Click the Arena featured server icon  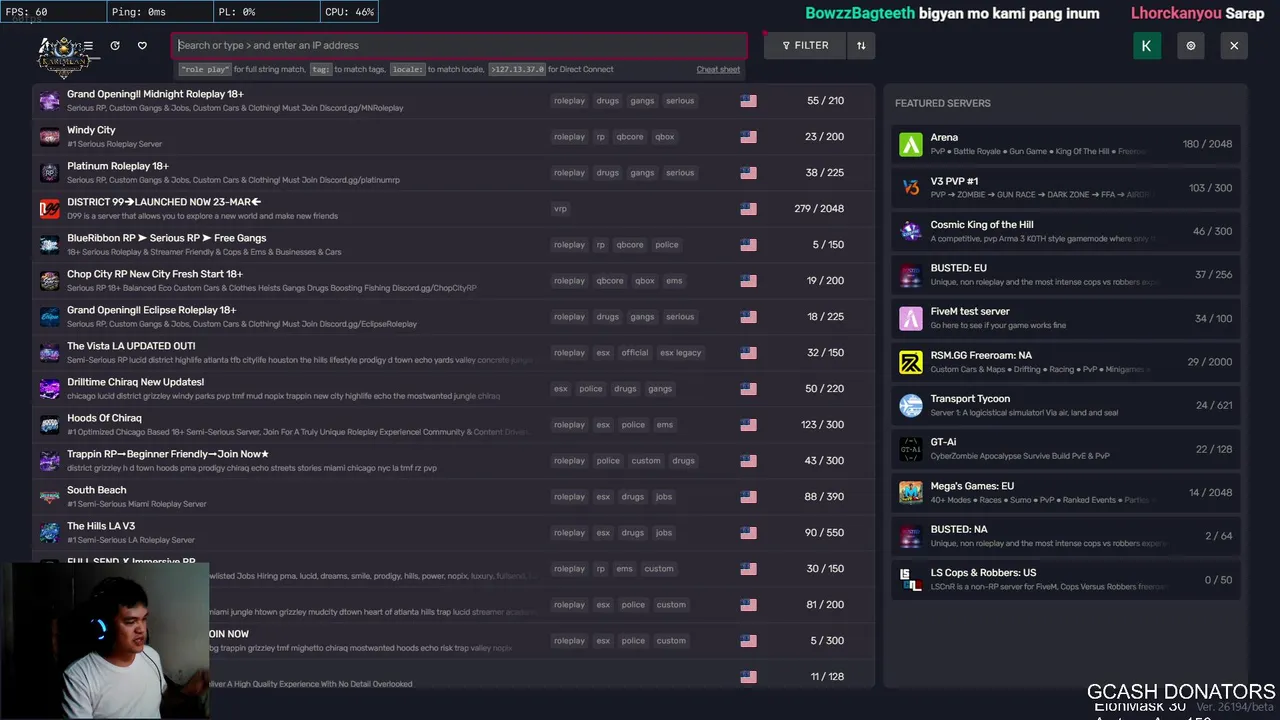click(x=911, y=144)
